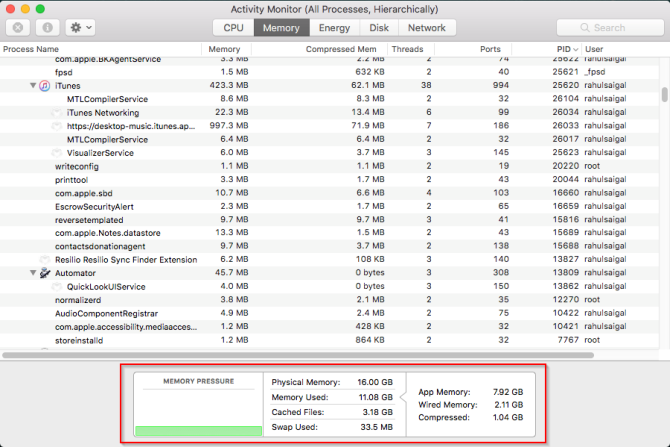The image size is (670, 447).
Task: Click PID column sort arrow
Action: click(x=576, y=50)
